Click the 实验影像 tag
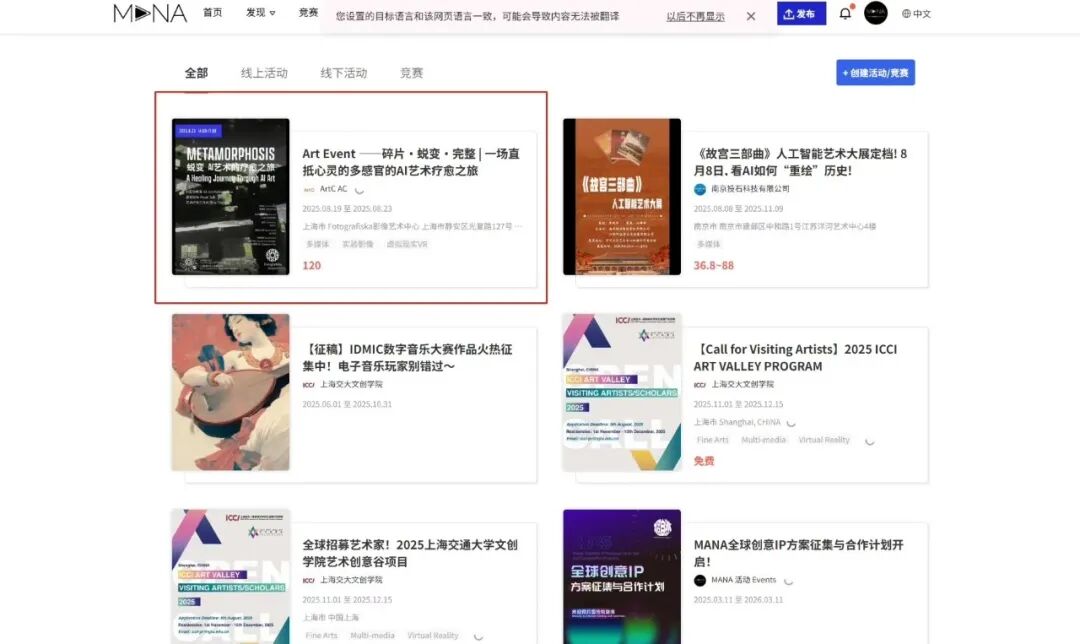The width and height of the screenshot is (1080, 644). click(x=357, y=244)
